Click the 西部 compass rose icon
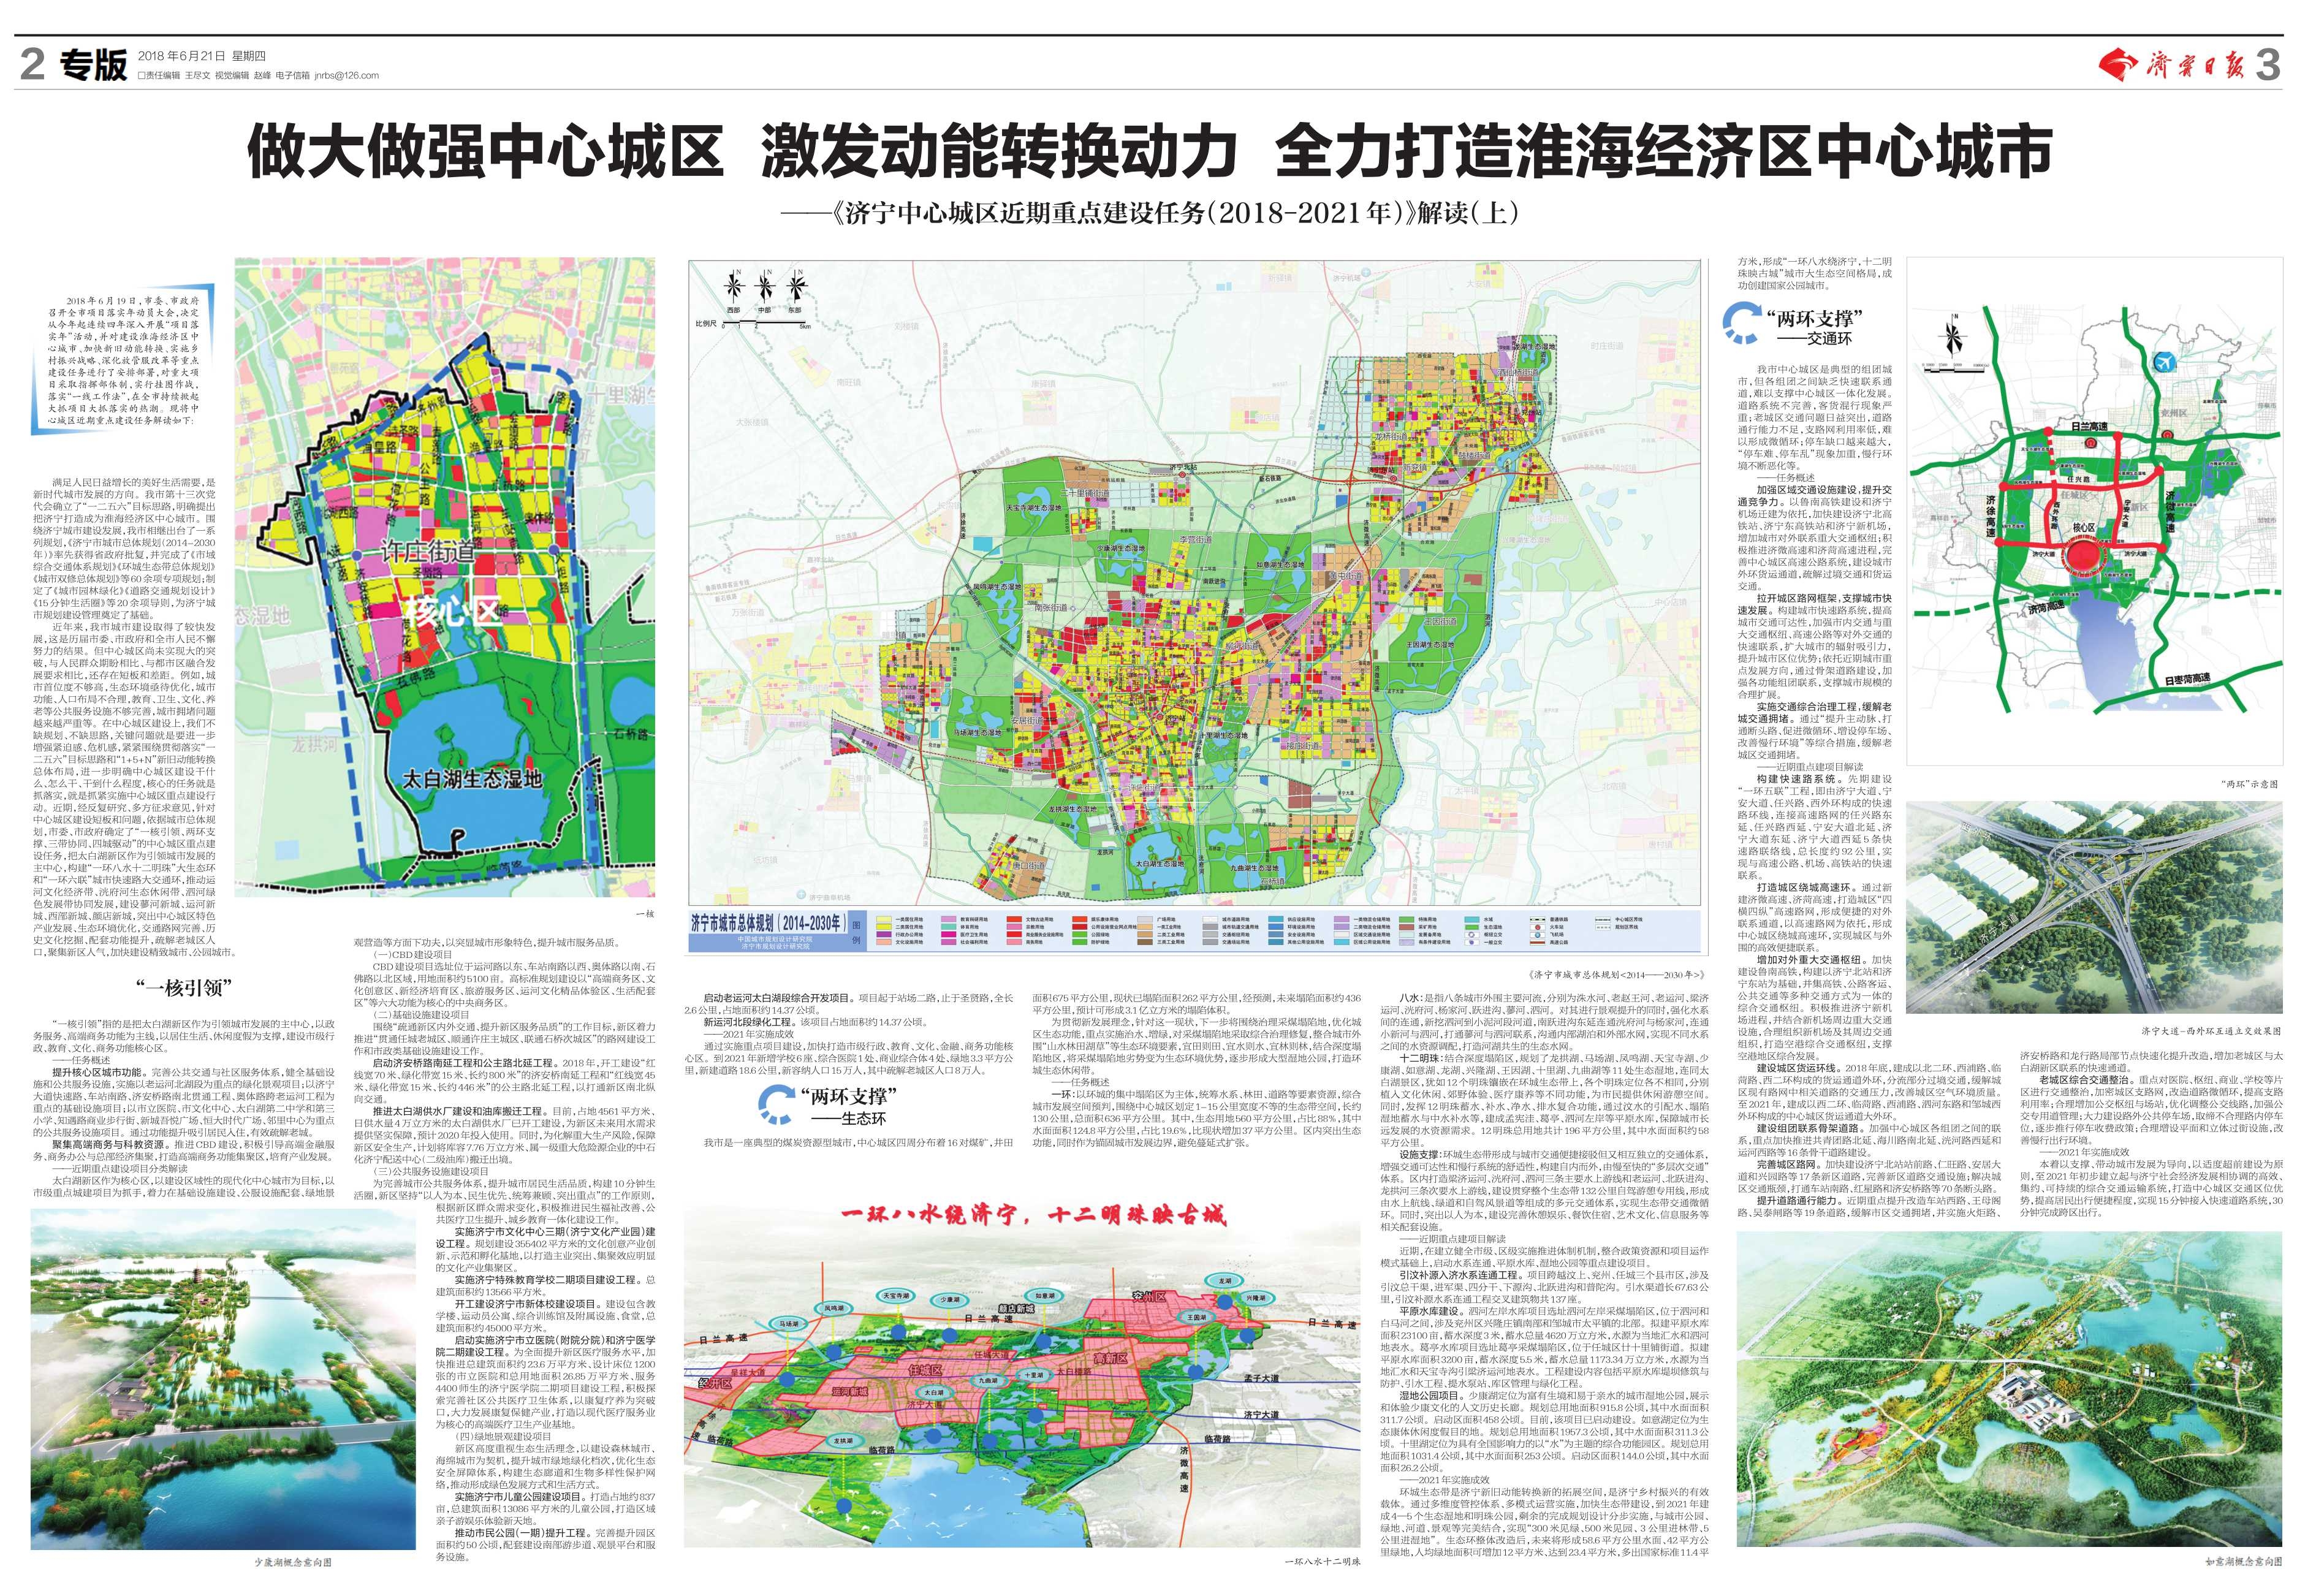The width and height of the screenshot is (2297, 1596). coord(734,287)
